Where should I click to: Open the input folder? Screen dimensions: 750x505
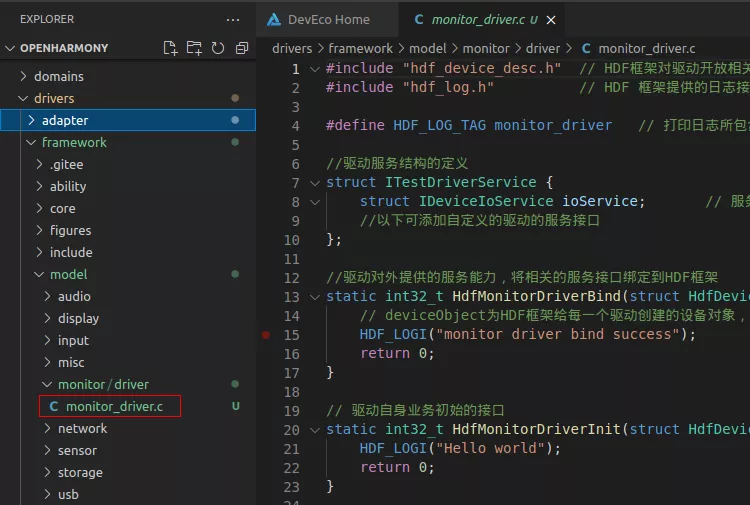tap(73, 340)
